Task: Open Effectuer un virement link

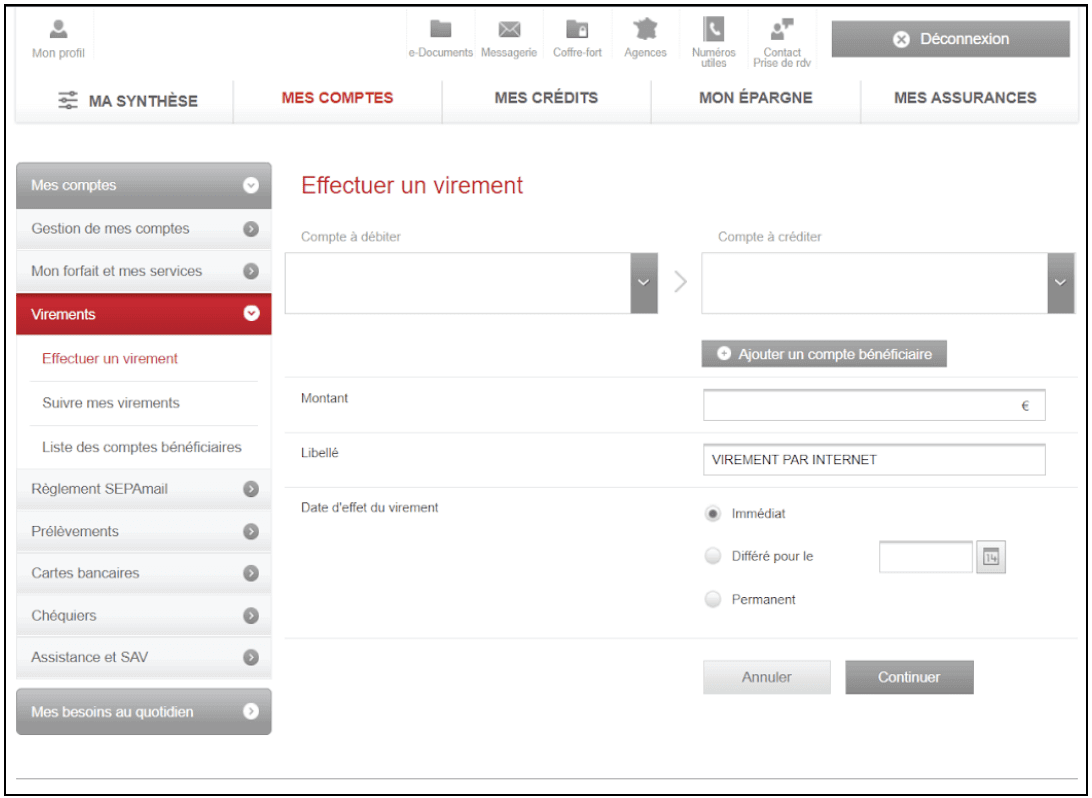Action: tap(110, 359)
